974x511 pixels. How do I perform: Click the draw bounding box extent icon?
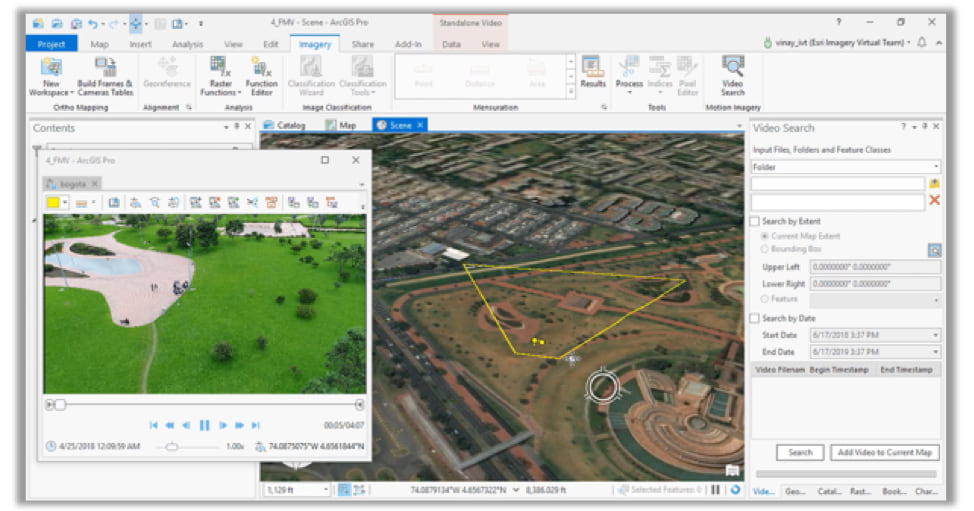coord(934,250)
